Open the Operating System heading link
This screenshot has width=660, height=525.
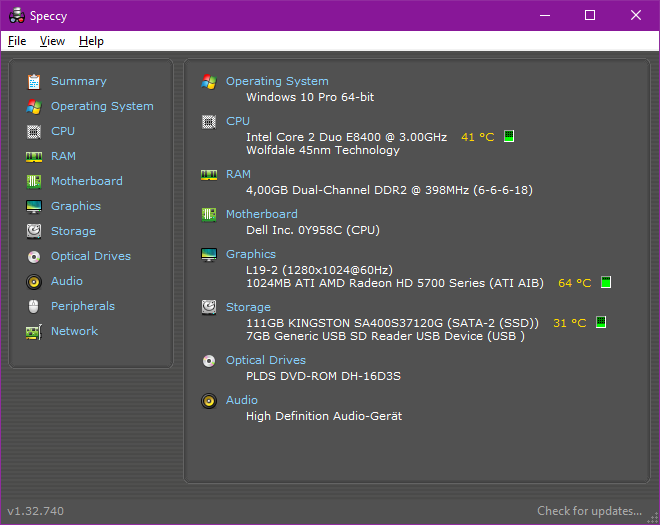point(276,81)
